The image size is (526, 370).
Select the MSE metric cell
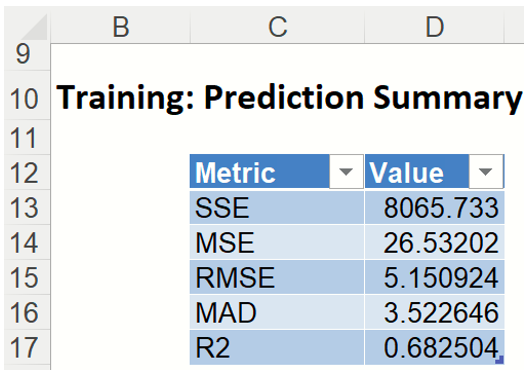coord(277,243)
